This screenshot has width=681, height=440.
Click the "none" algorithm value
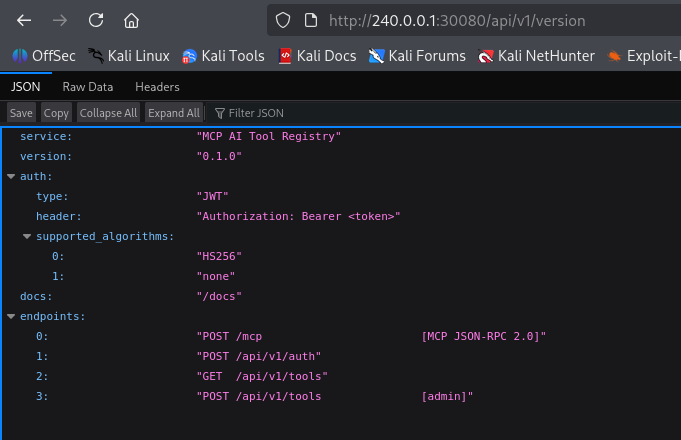click(x=216, y=276)
